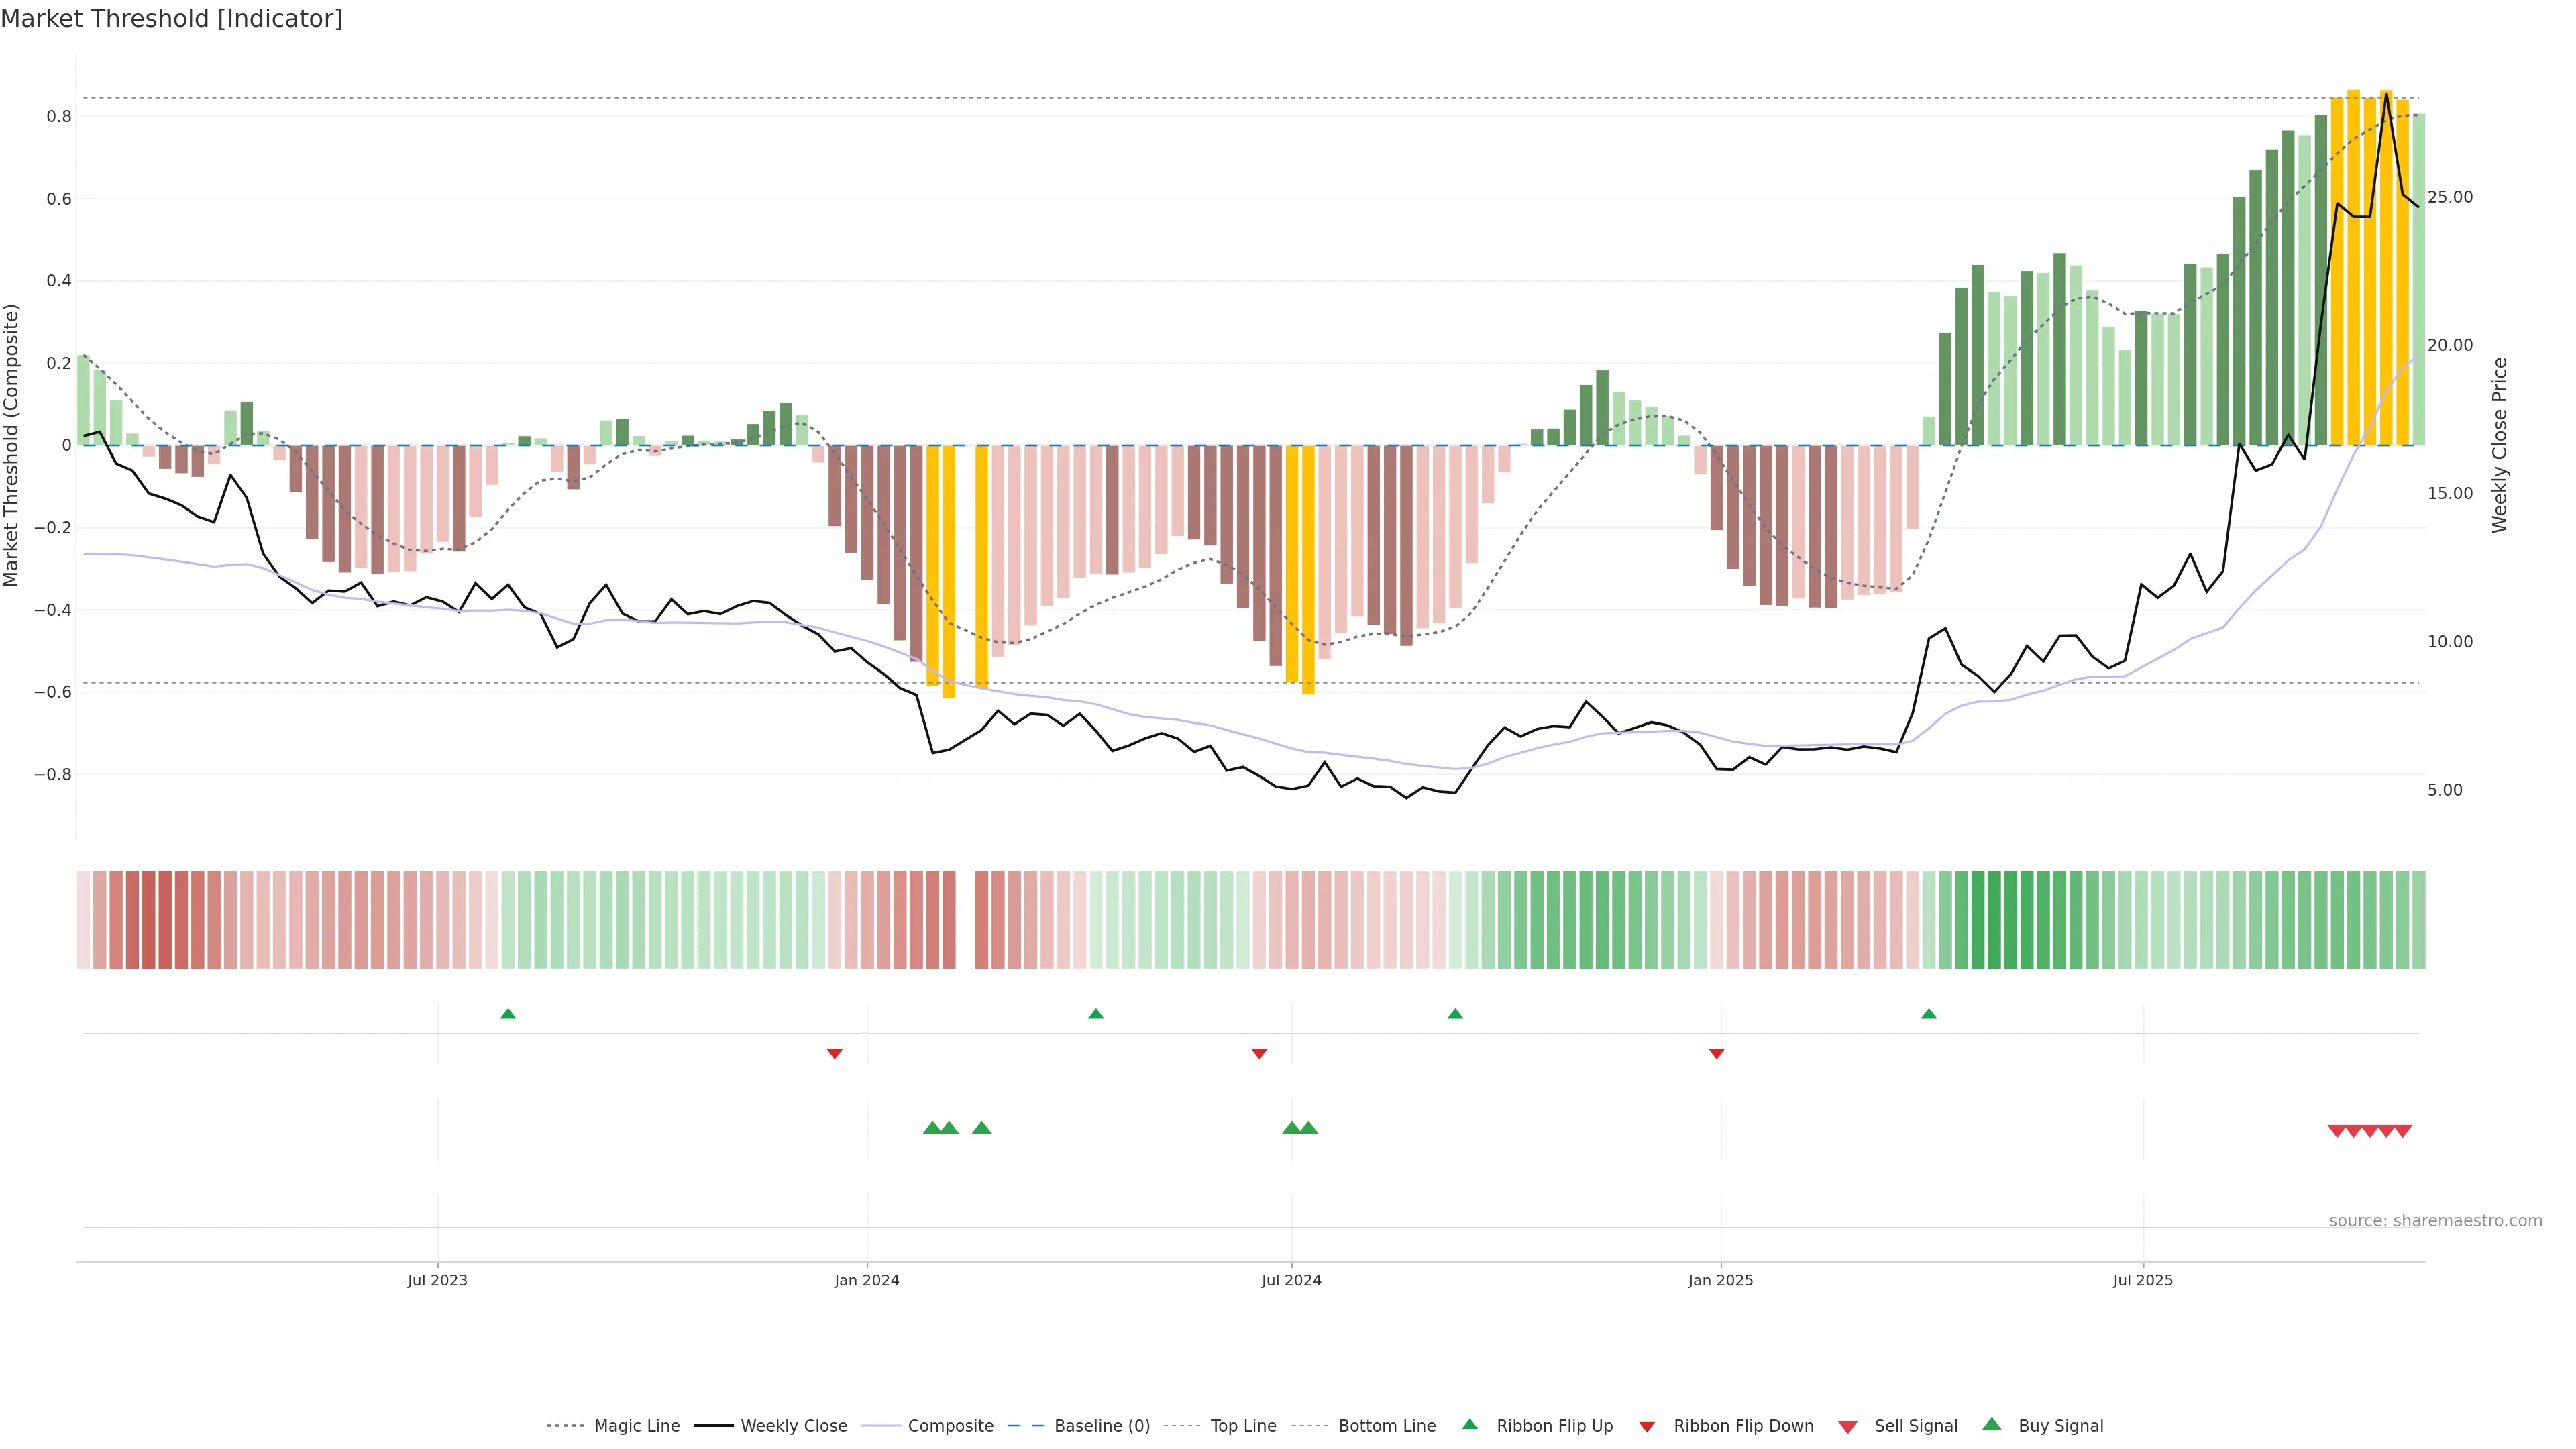Click the Market Threshold [Indicator] chart title
This screenshot has height=1449, width=2576.
point(172,19)
